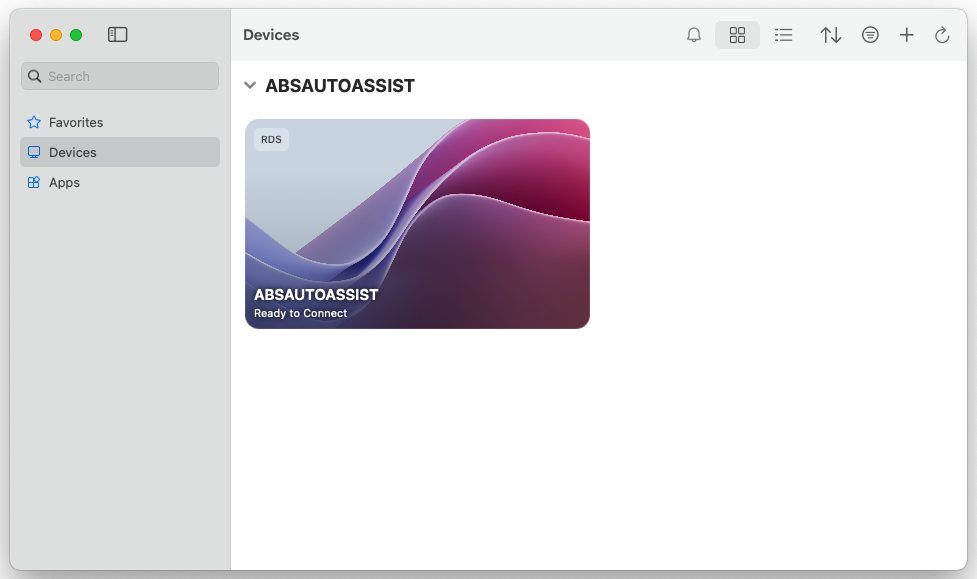Click the Ready to Connect status text
977x579 pixels.
point(300,313)
